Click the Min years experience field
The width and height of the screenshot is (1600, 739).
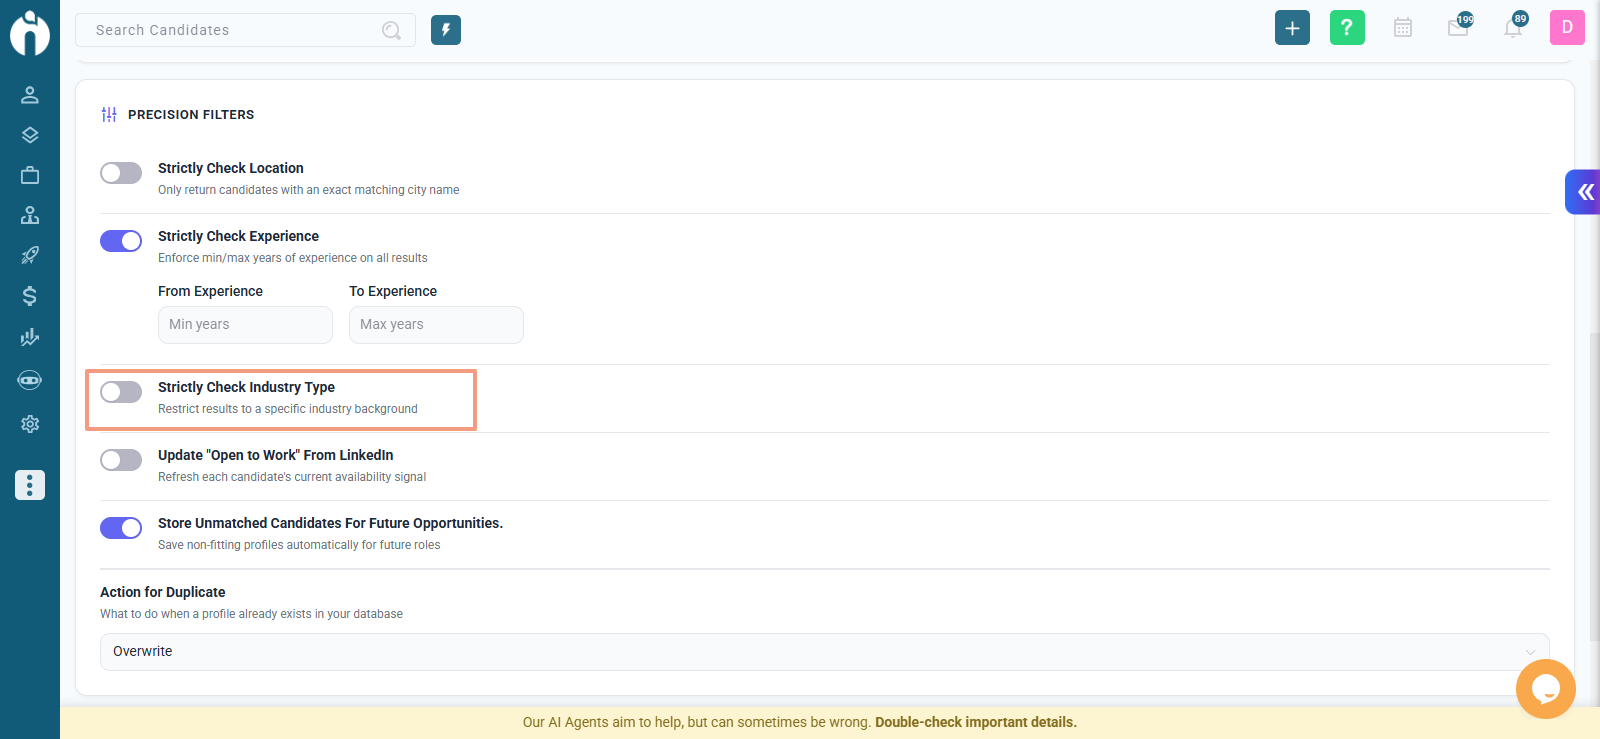[245, 325]
